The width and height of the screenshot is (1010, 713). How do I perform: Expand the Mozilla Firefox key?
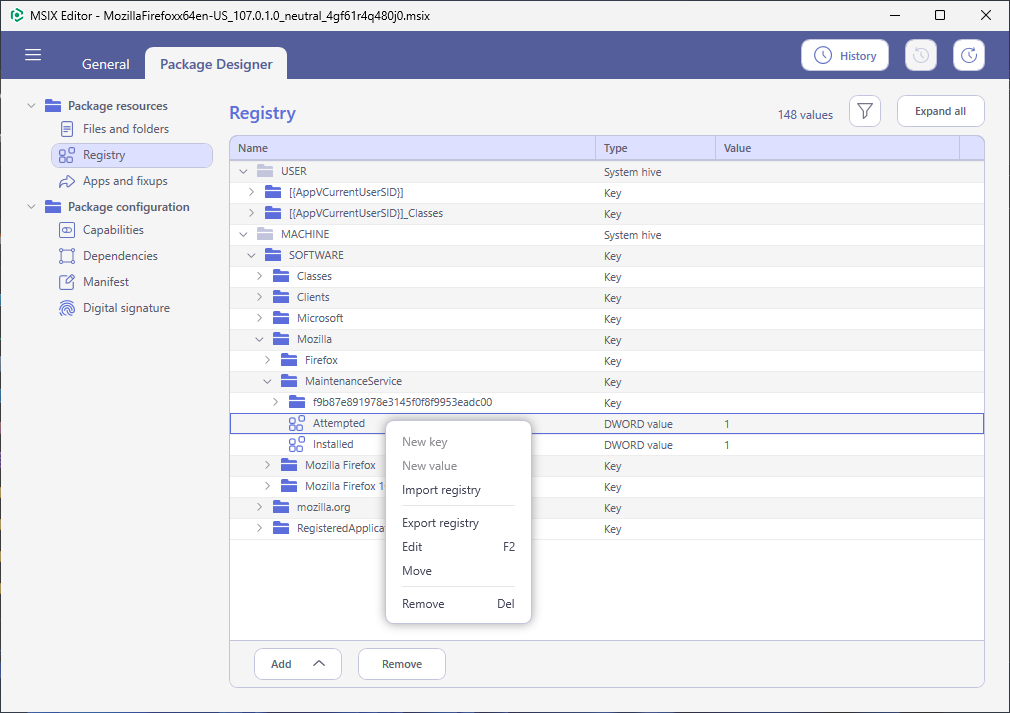click(x=267, y=465)
